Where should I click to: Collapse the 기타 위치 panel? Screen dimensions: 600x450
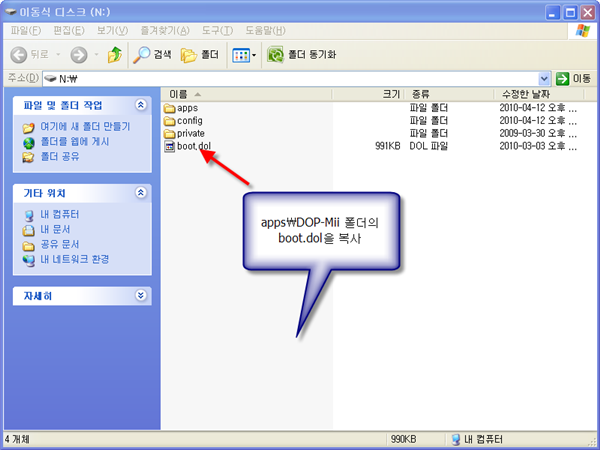(141, 192)
